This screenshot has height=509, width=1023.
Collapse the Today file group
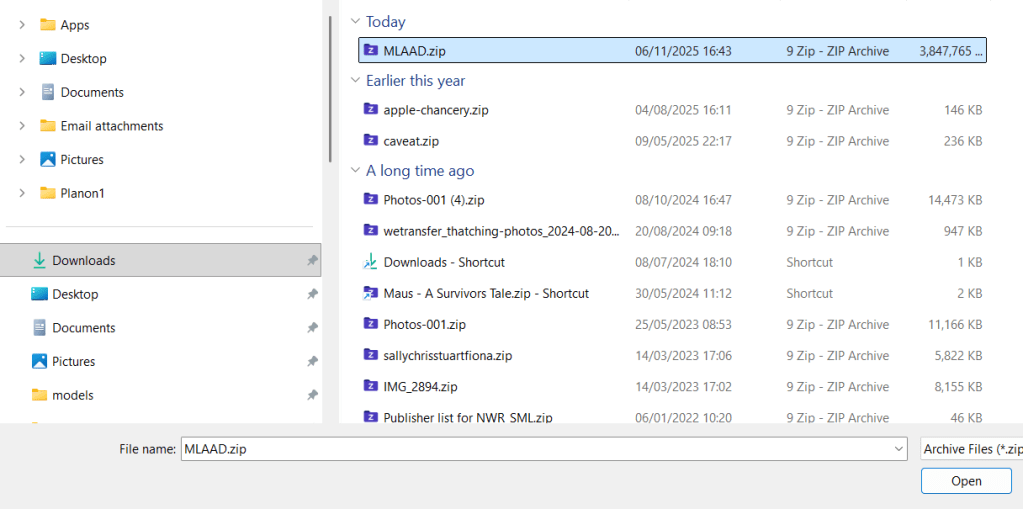355,22
